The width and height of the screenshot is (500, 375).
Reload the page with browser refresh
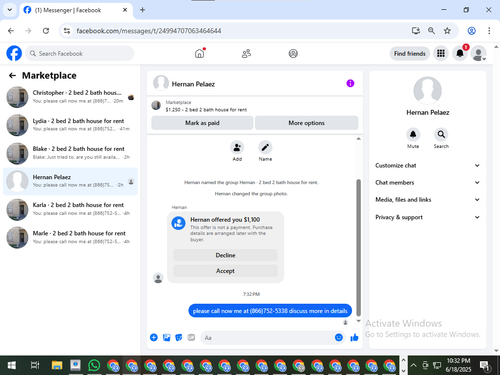[46, 31]
